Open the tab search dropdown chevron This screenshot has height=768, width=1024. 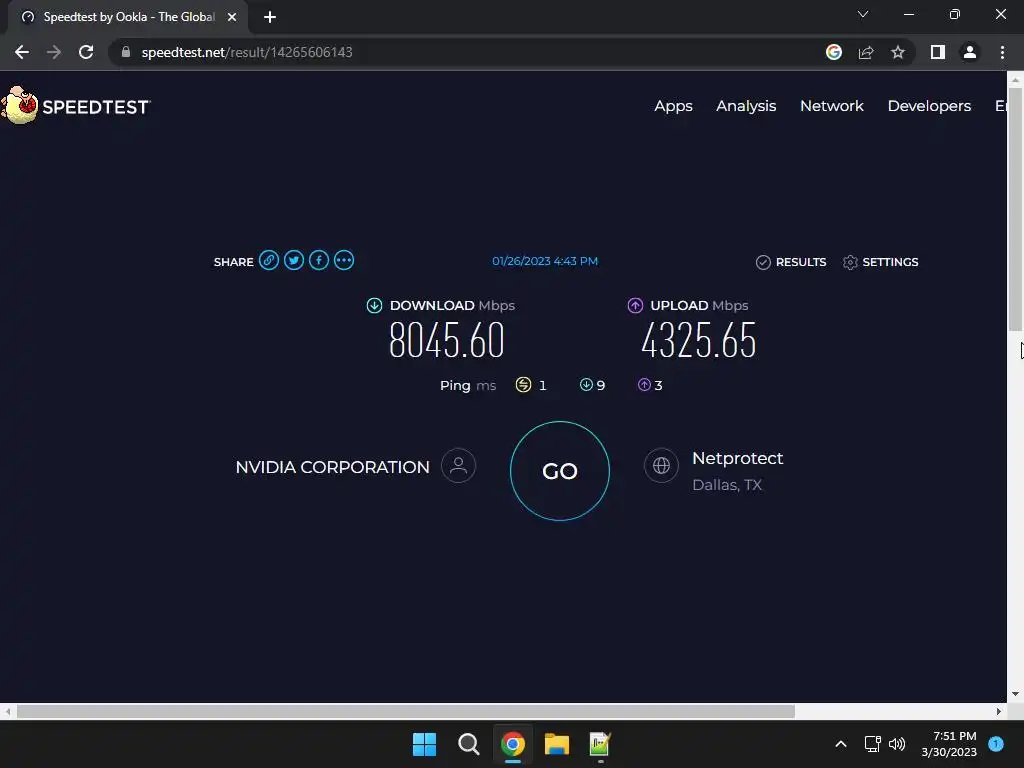(863, 14)
